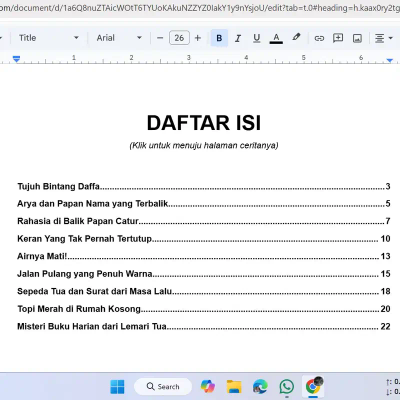Screen dimensions: 400x400
Task: Open the Windows Start menu
Action: coord(117,387)
